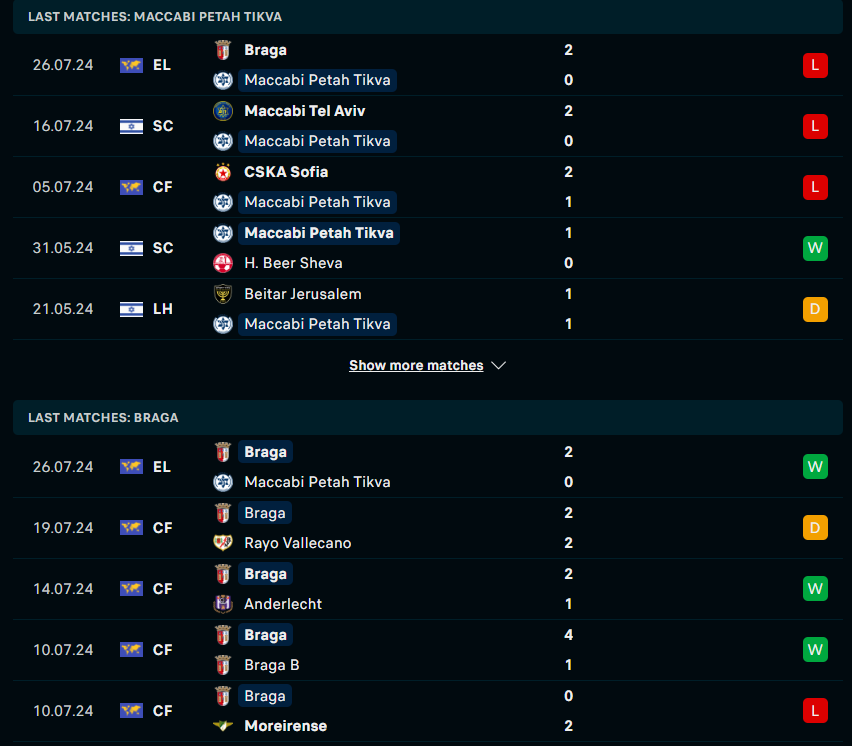Expand list with Show more matches link
Screen dimensions: 852x746
[x=416, y=365]
